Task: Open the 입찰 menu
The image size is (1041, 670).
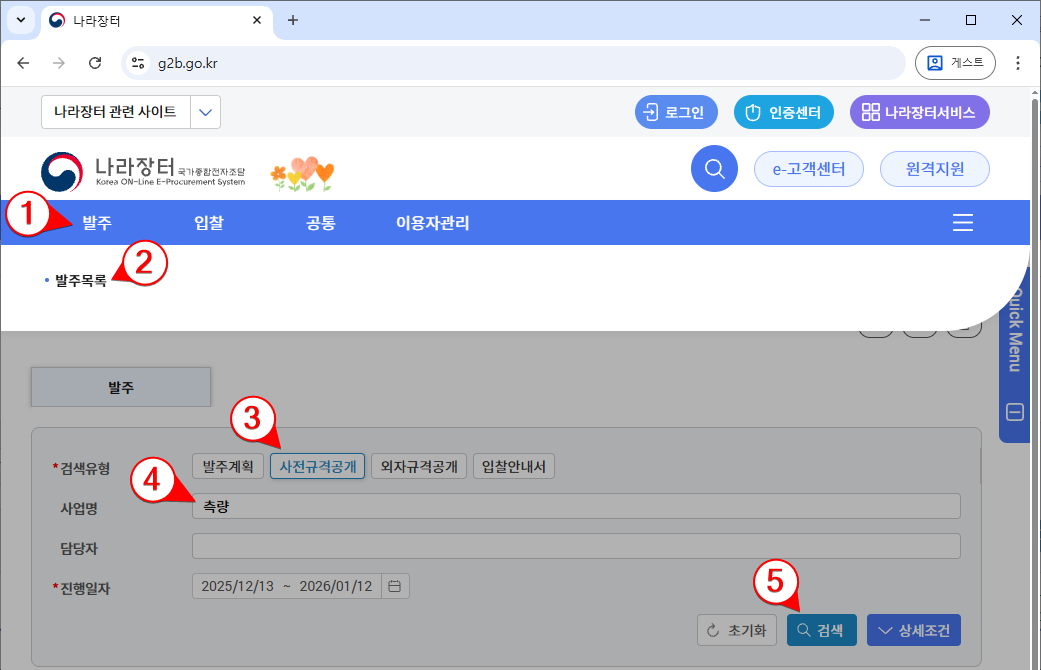Action: tap(209, 223)
